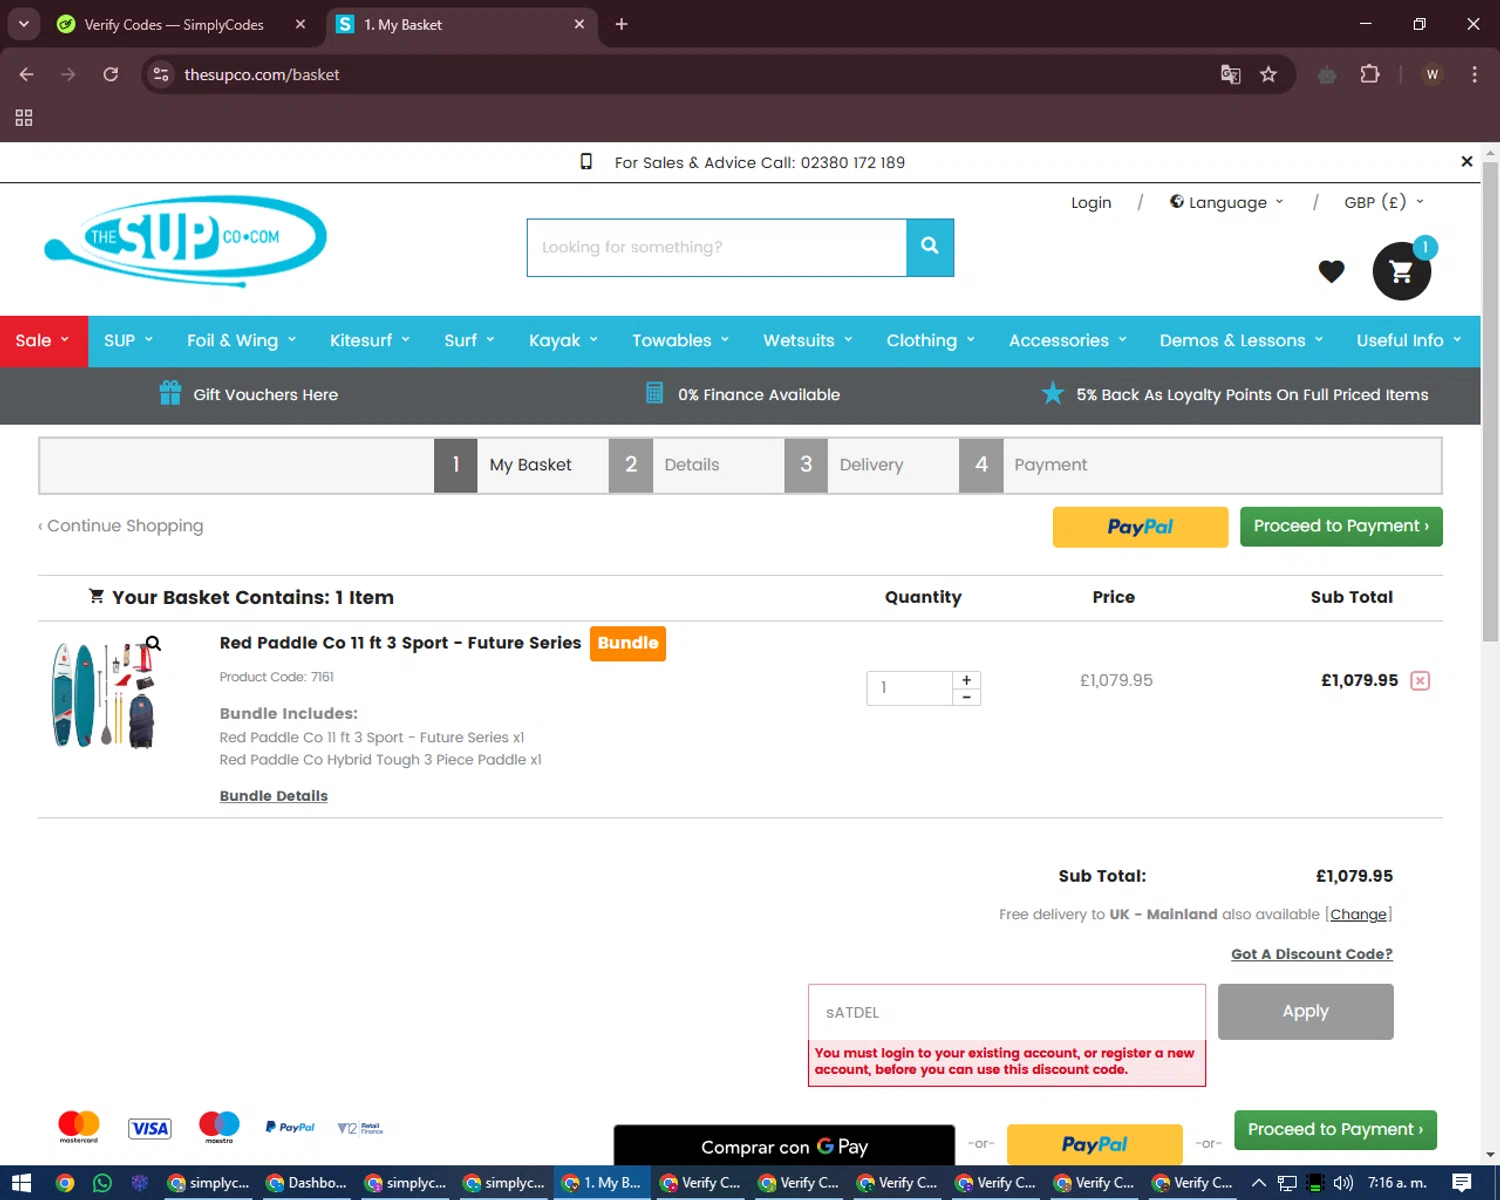Click top Proceed to Payment button
1500x1200 pixels.
[1341, 527]
